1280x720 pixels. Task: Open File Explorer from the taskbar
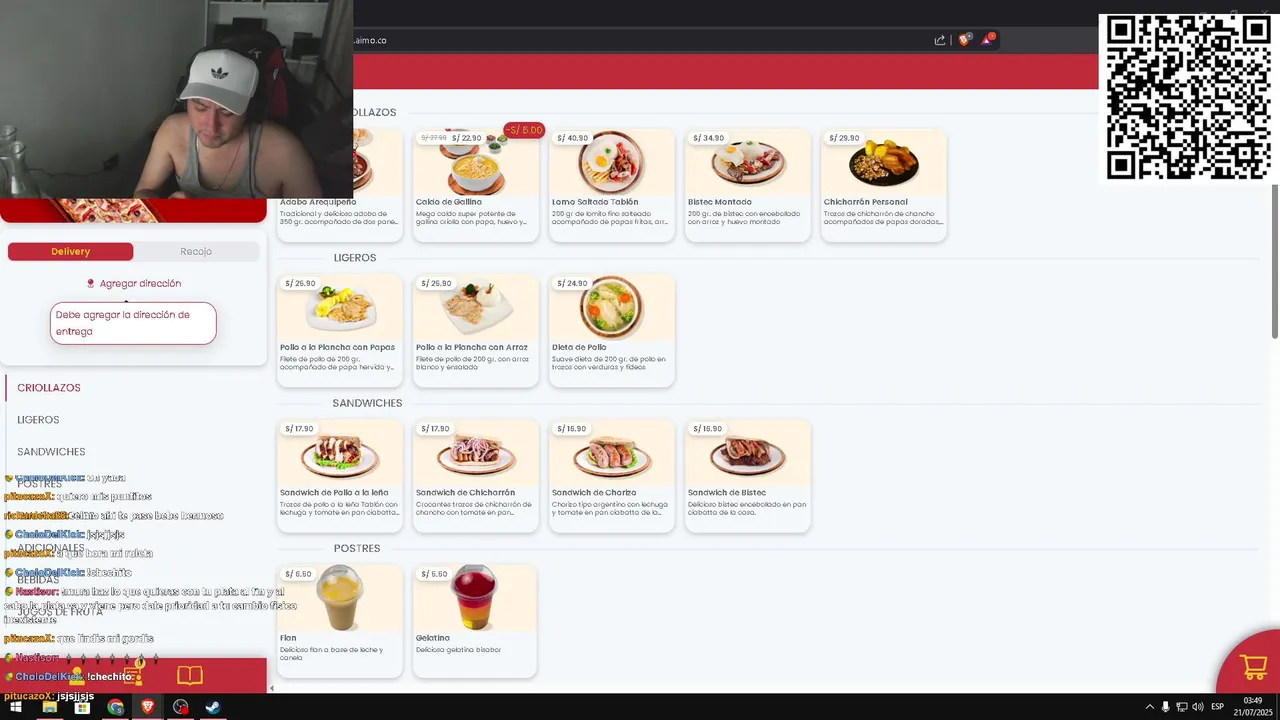coord(49,707)
